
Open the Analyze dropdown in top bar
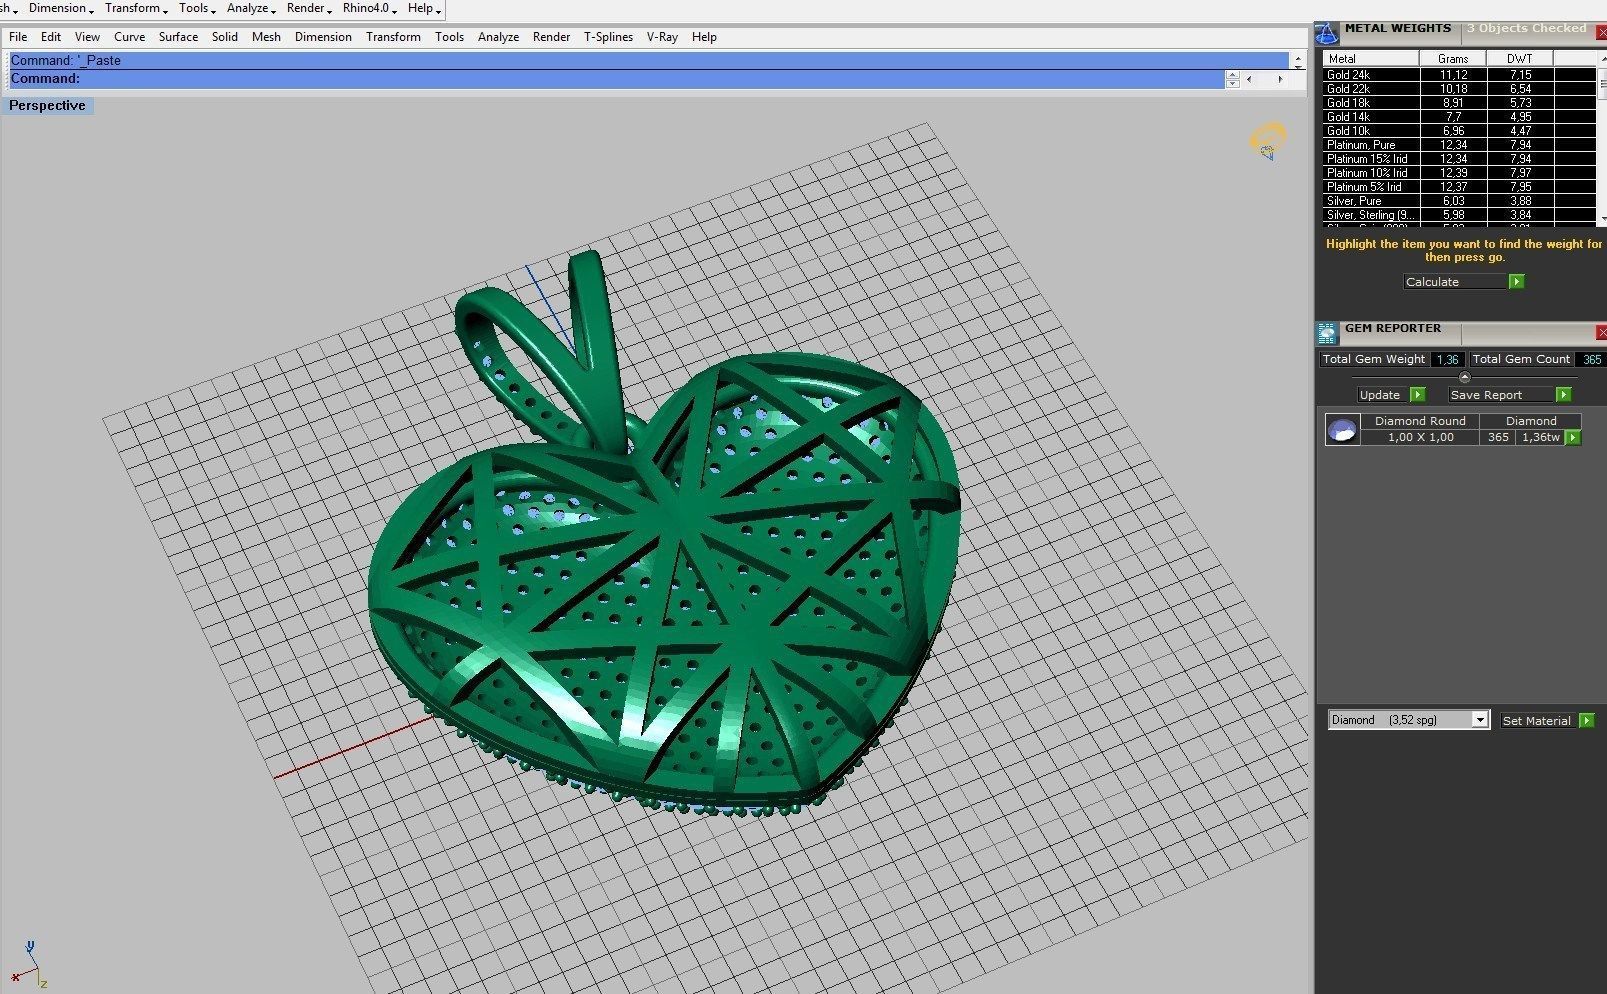click(x=251, y=8)
